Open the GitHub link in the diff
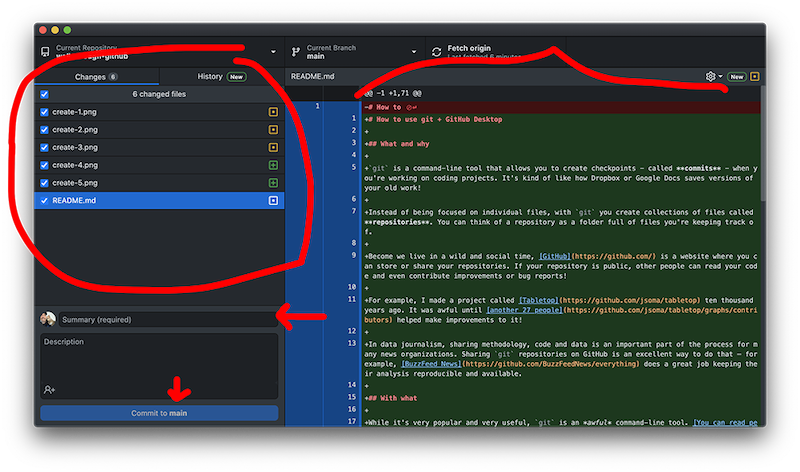 [x=555, y=256]
